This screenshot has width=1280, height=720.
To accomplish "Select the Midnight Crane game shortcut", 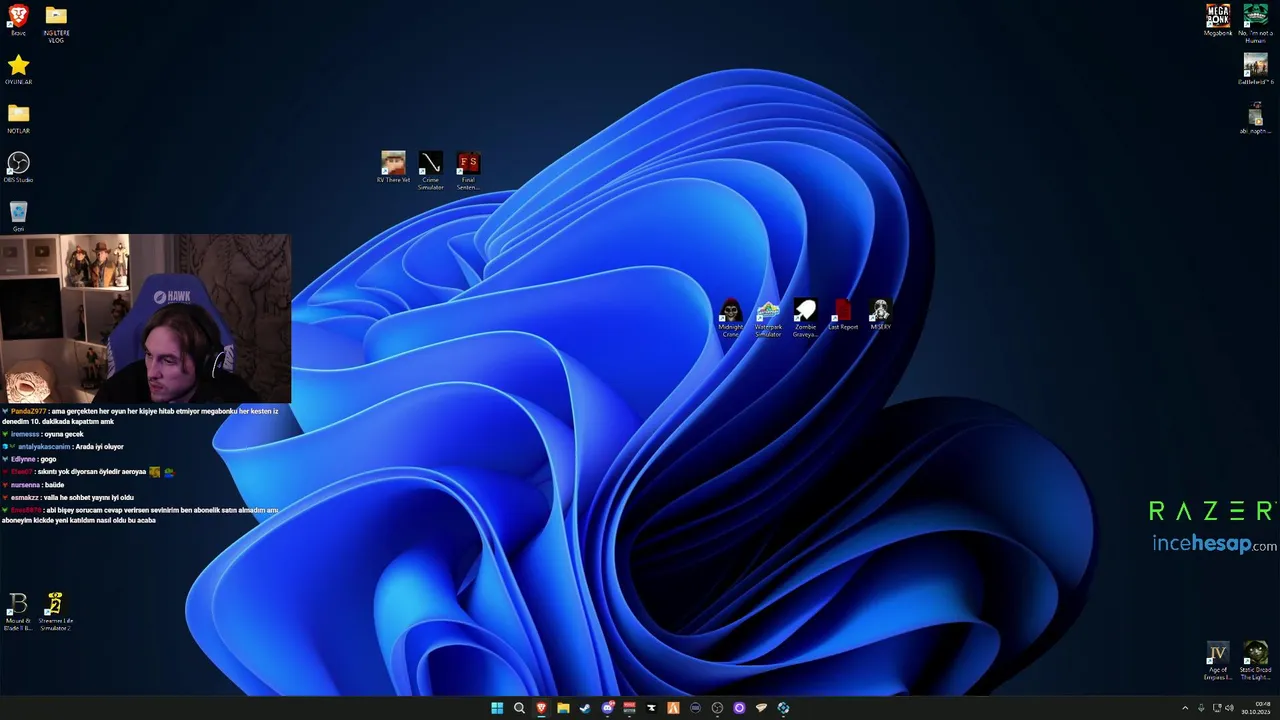I will [x=731, y=317].
